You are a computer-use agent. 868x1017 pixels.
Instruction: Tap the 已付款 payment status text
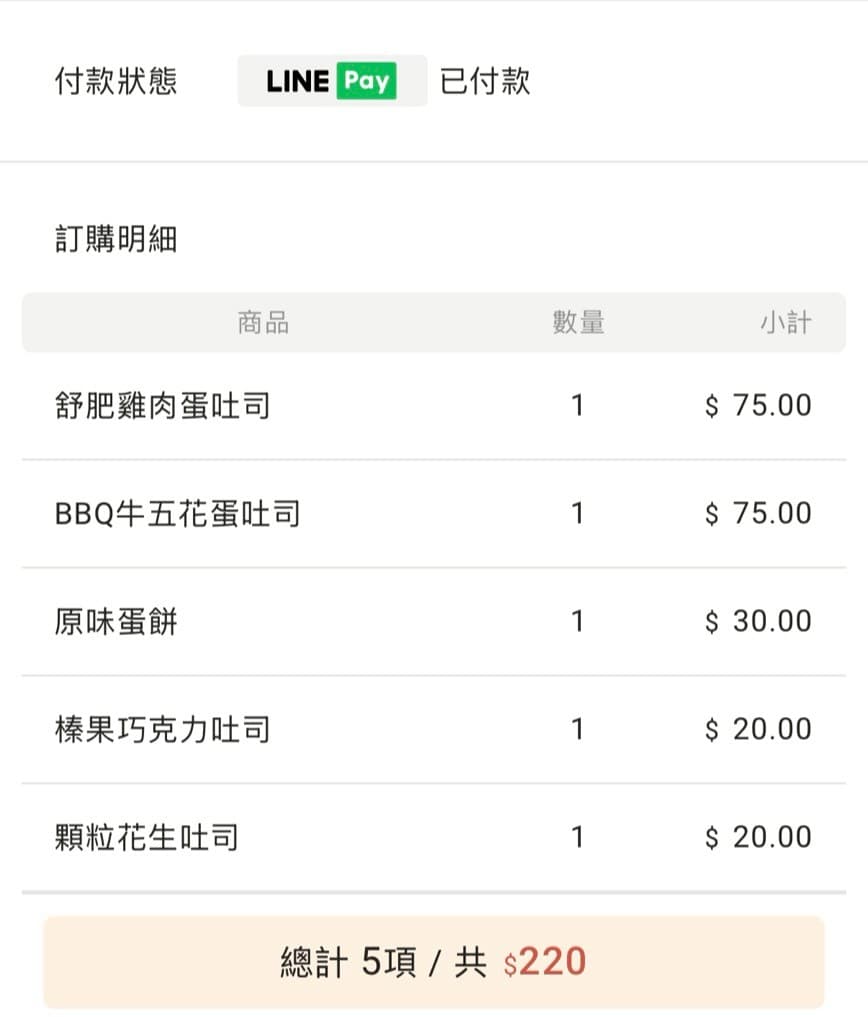point(485,81)
